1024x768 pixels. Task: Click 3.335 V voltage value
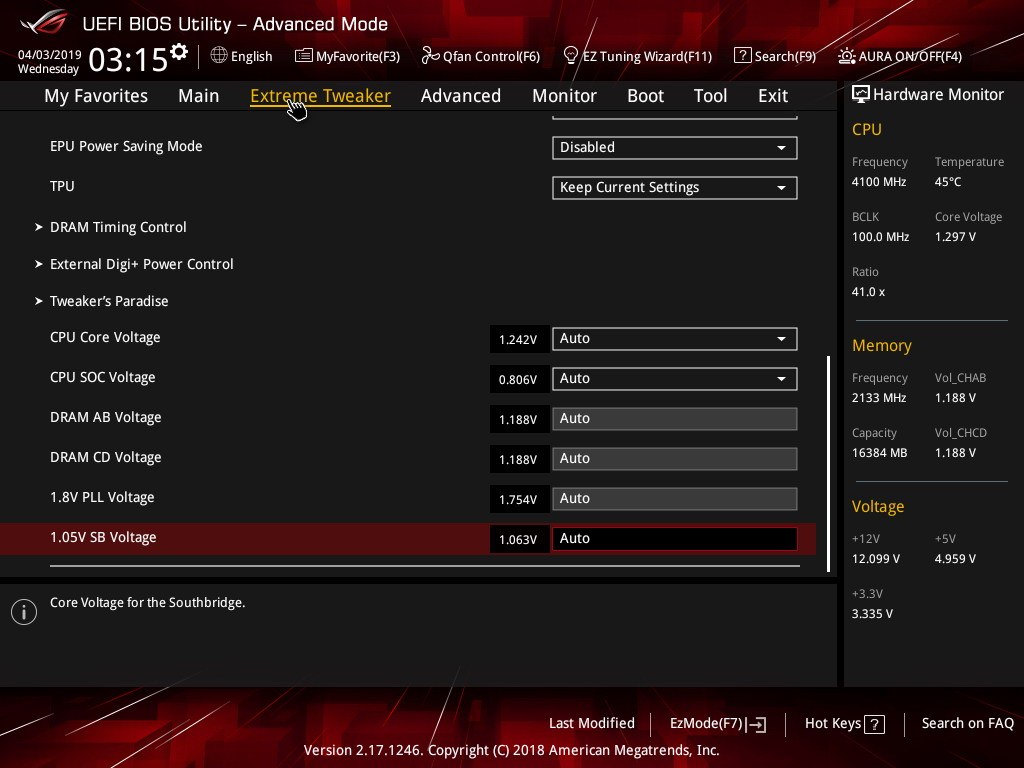pos(872,614)
